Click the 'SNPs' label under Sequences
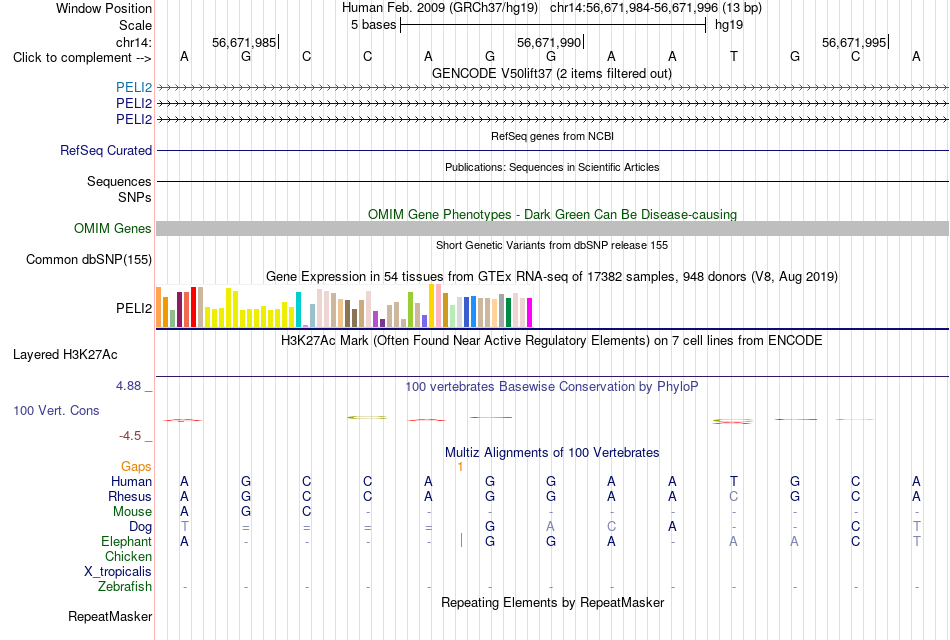Image resolution: width=950 pixels, height=640 pixels. click(x=135, y=197)
